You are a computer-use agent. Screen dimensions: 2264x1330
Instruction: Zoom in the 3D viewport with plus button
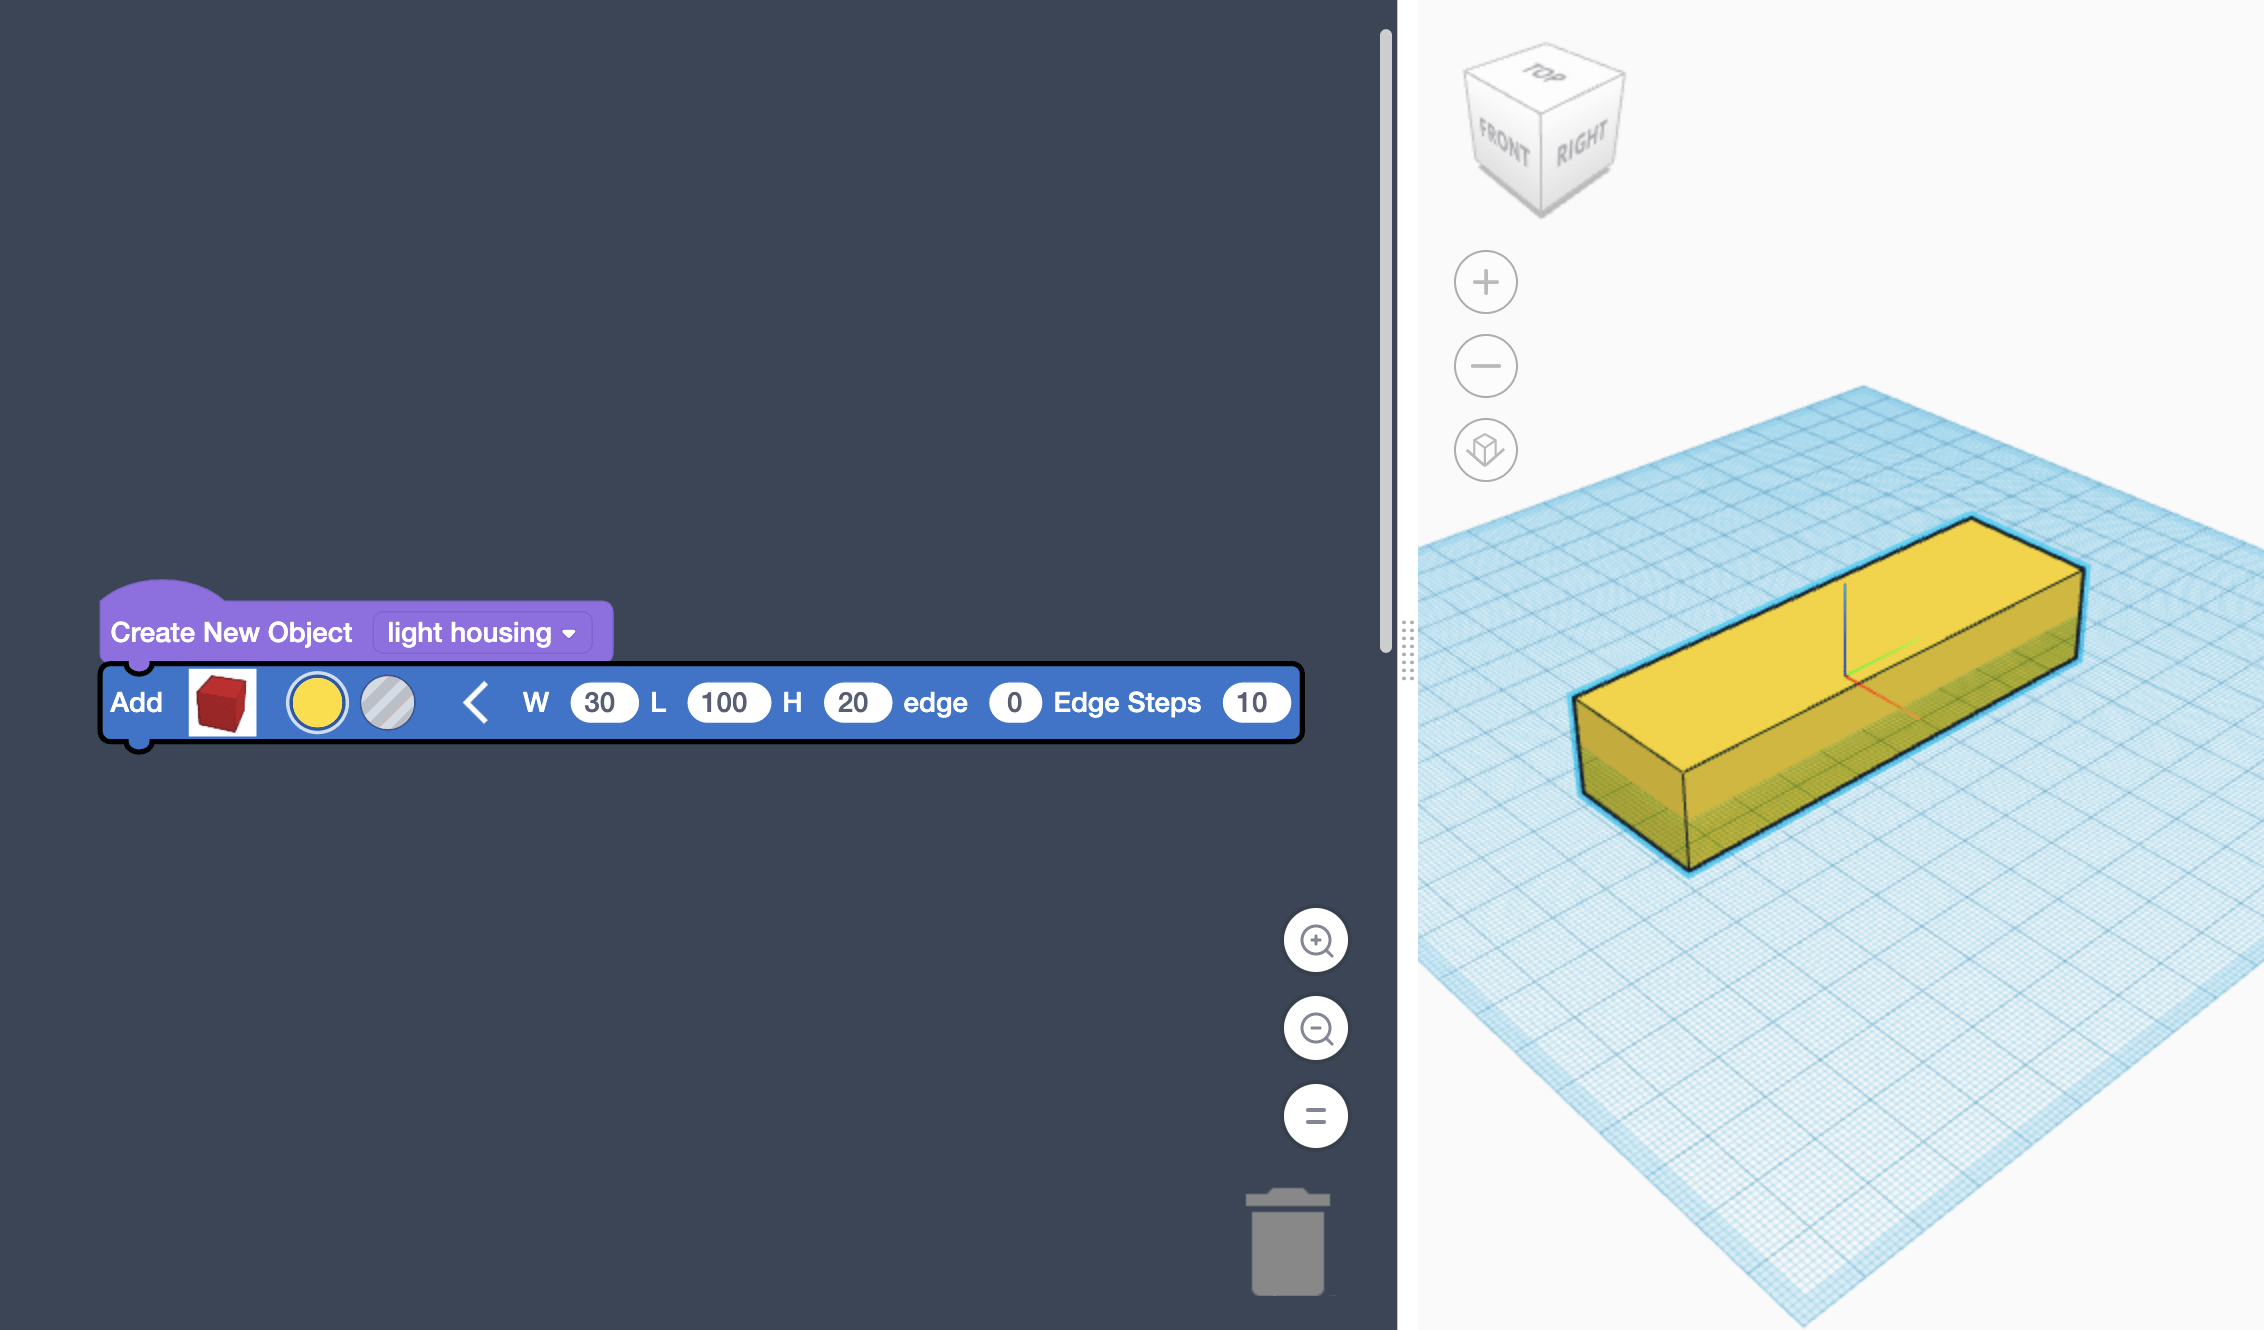(x=1485, y=282)
